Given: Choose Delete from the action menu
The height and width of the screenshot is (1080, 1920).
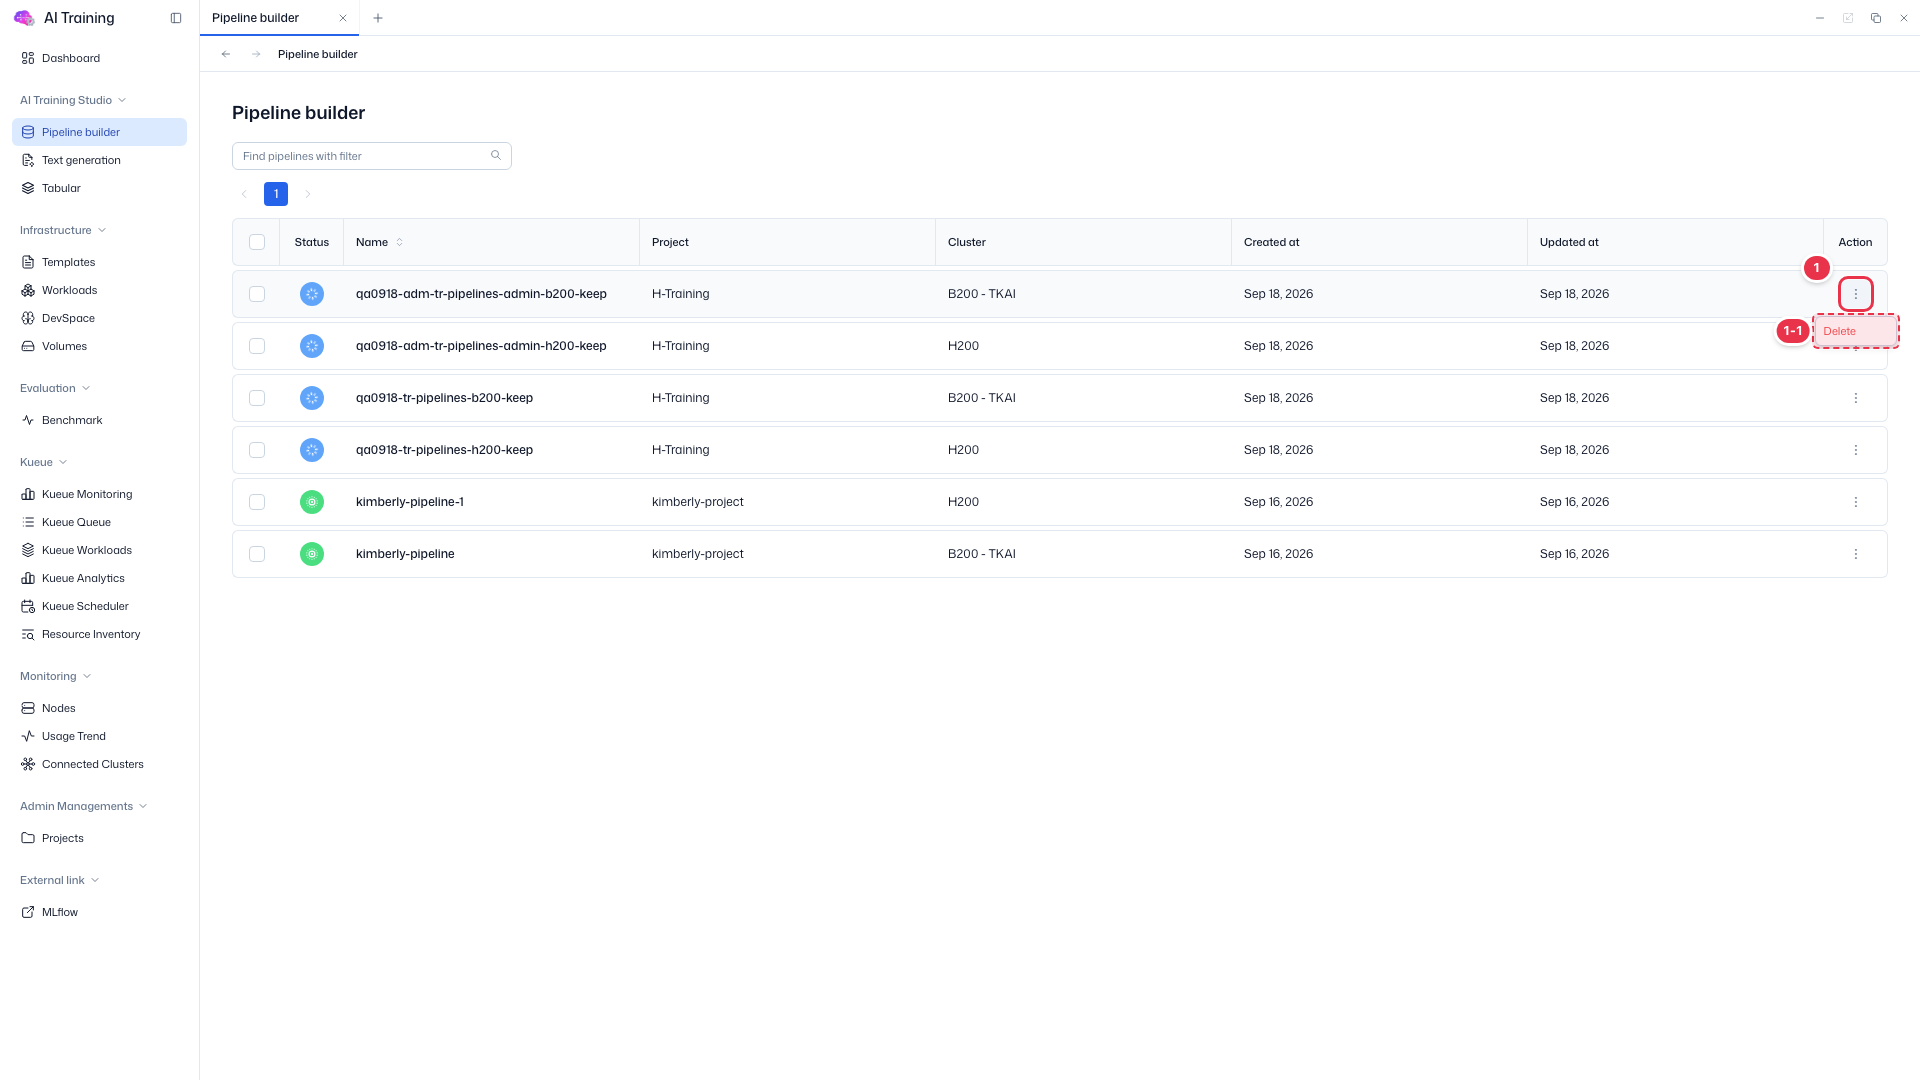Looking at the screenshot, I should (x=1856, y=331).
